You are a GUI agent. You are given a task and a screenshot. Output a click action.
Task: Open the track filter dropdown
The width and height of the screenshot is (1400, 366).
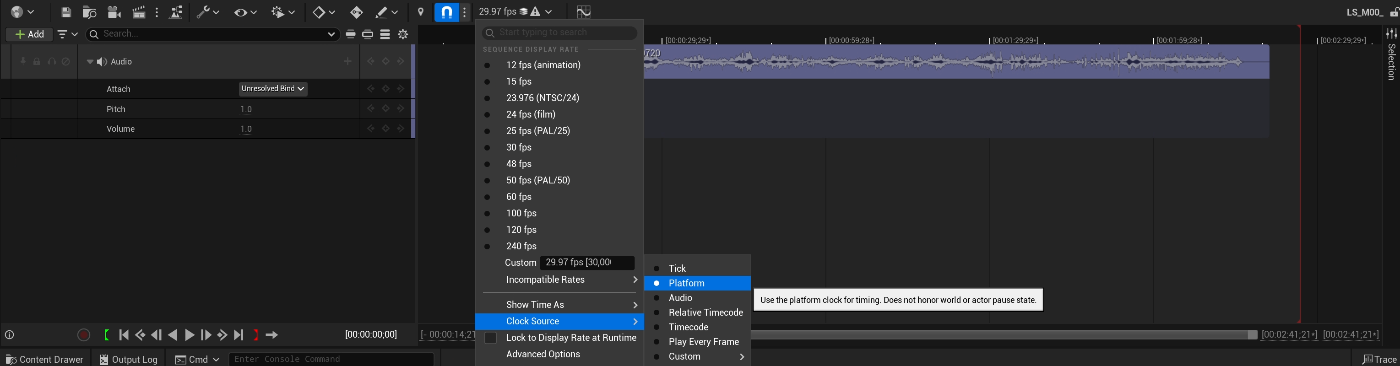tap(68, 34)
